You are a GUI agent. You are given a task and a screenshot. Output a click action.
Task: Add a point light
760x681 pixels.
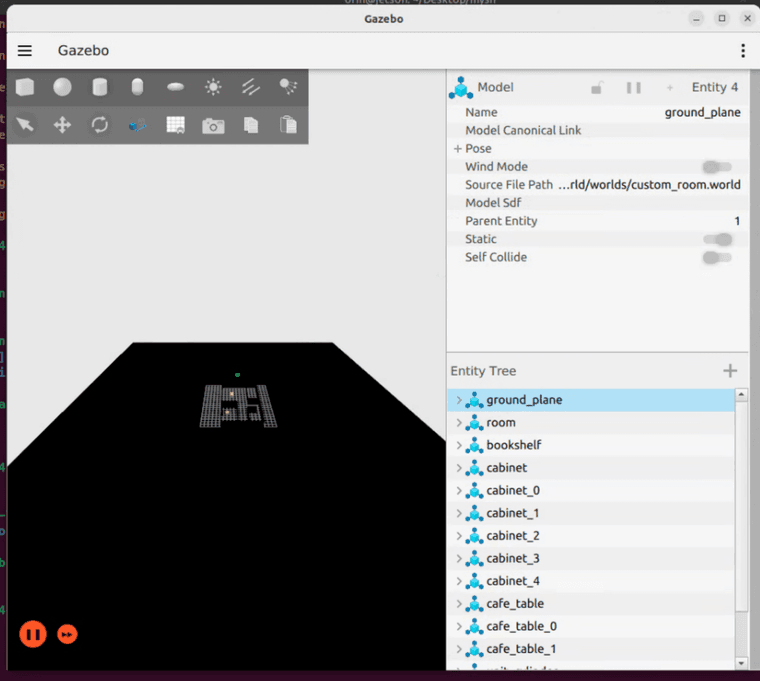[x=213, y=87]
